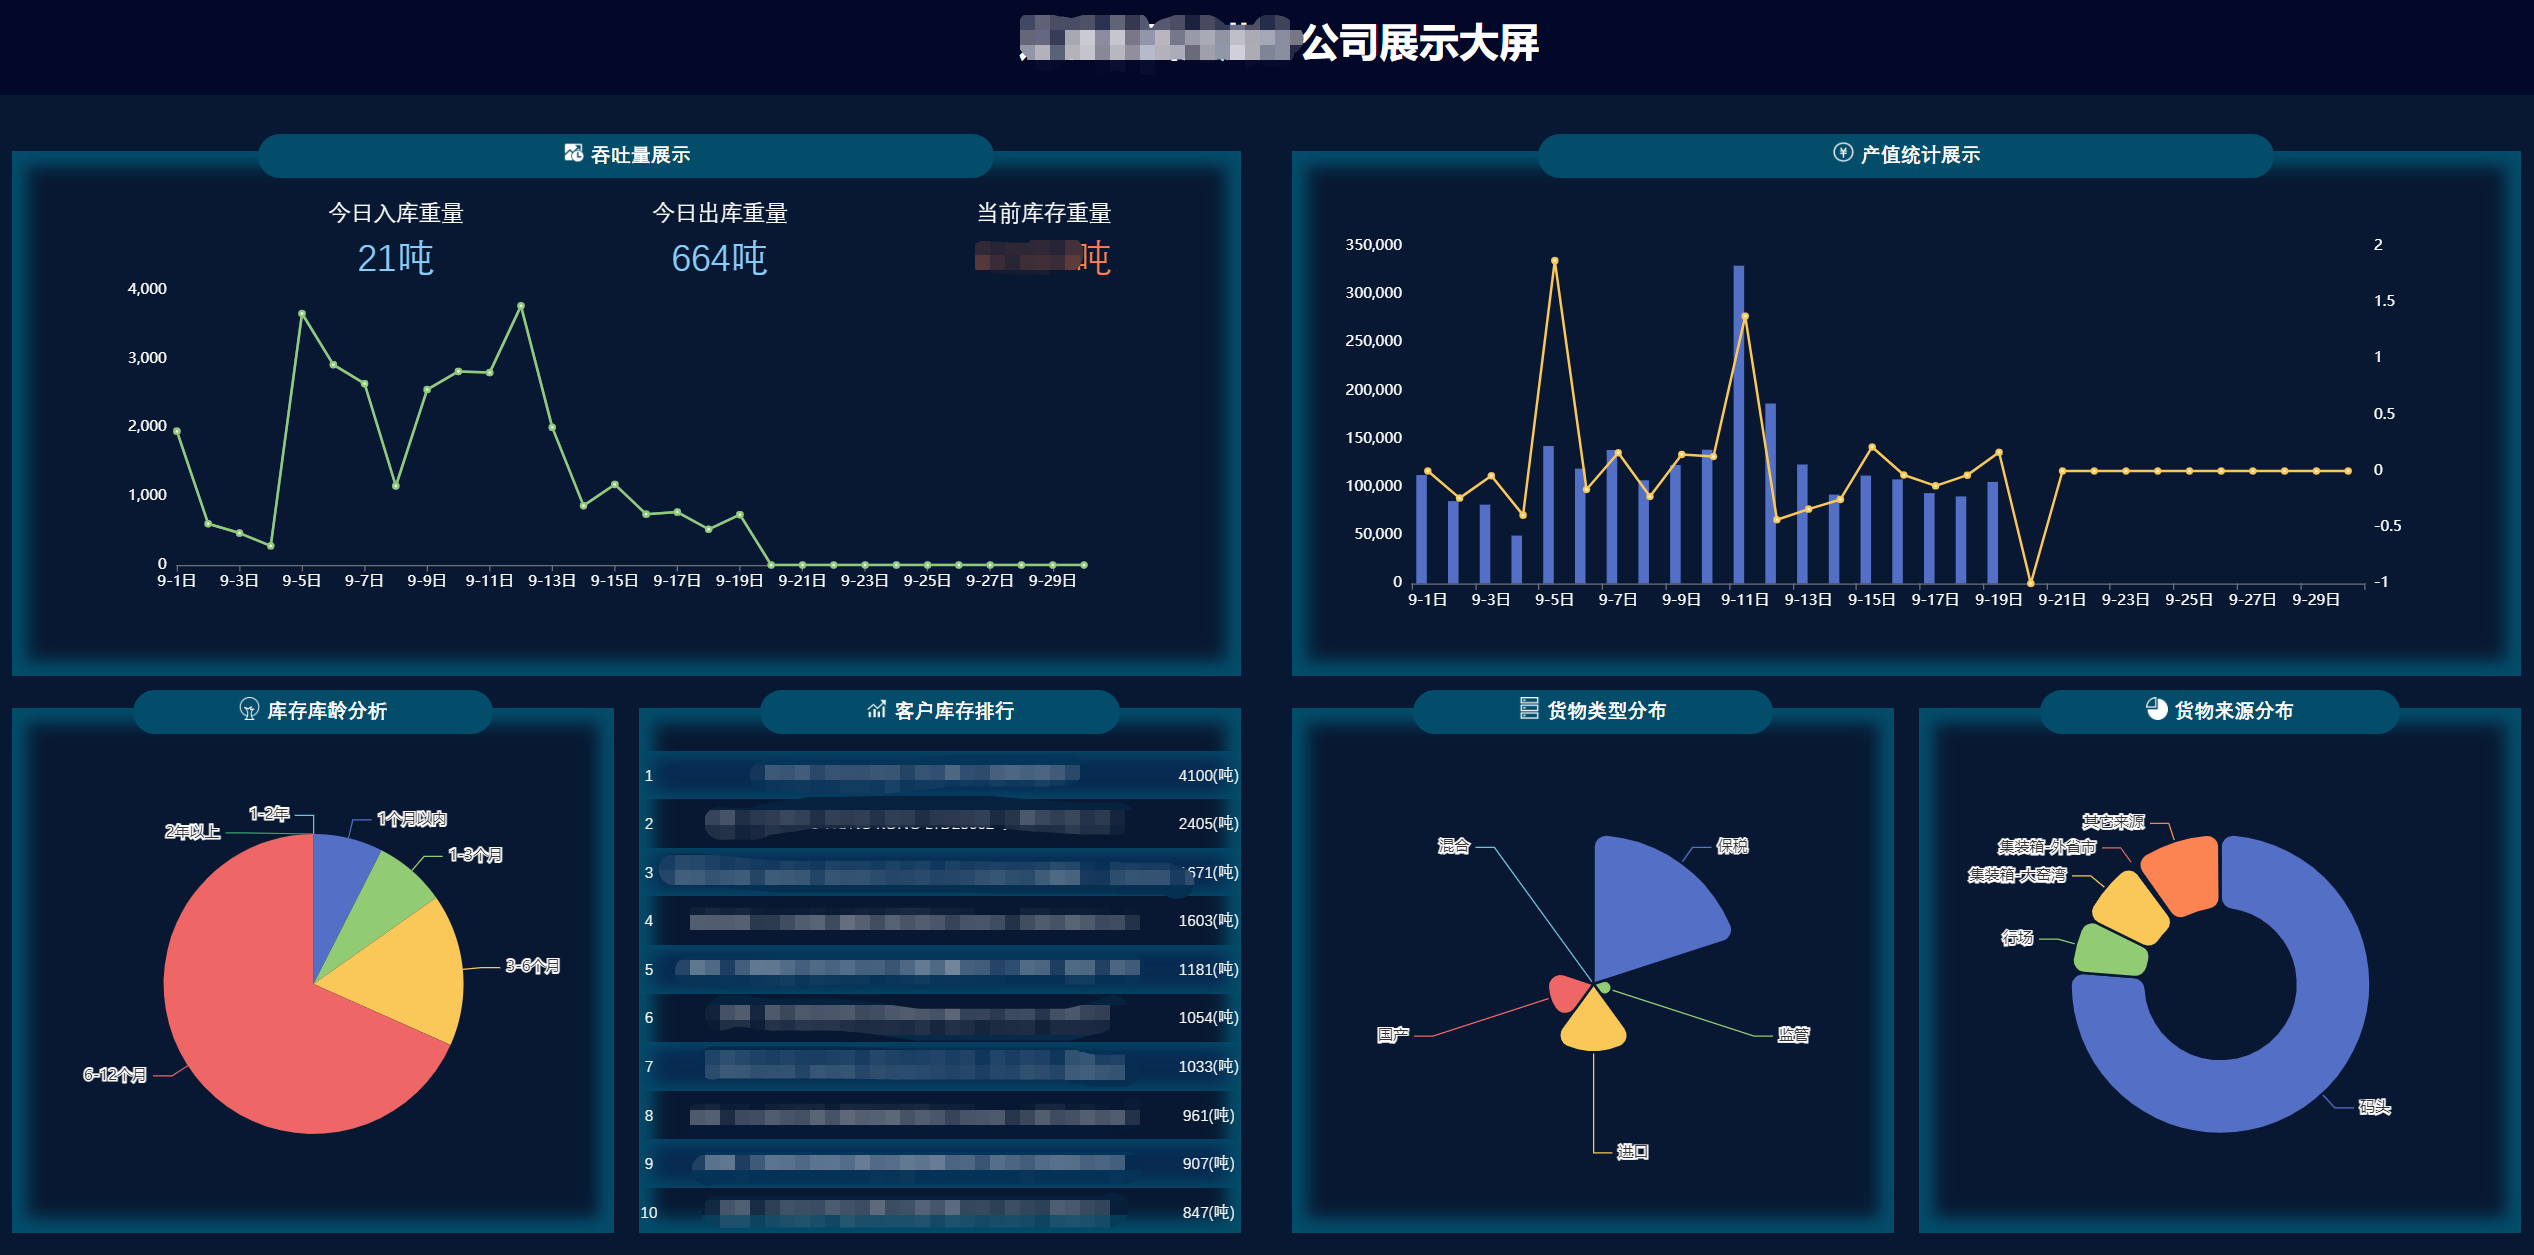Click the pie icon beside 货物来源分布
Screen dimensions: 2534x1255
[2156, 708]
